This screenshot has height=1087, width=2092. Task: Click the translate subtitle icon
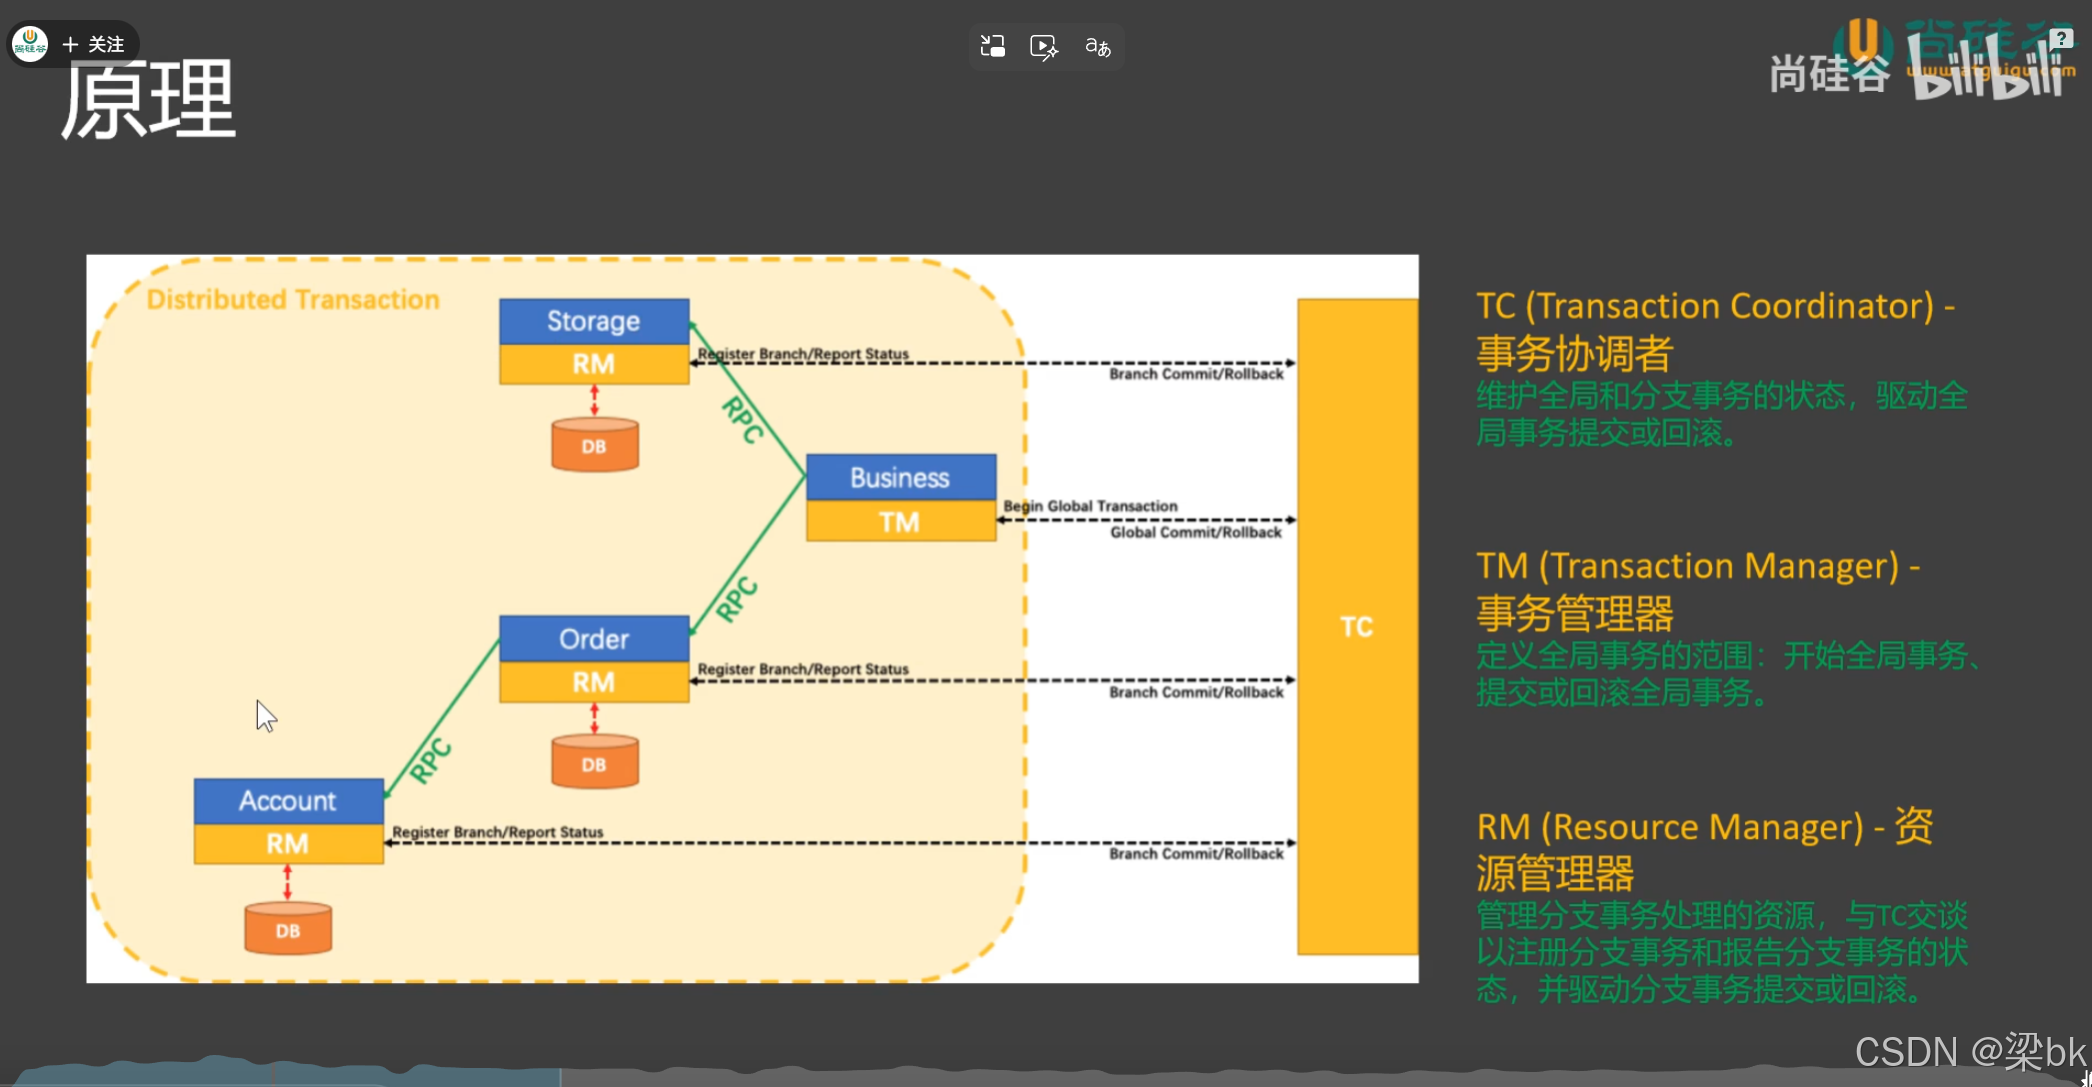1097,47
